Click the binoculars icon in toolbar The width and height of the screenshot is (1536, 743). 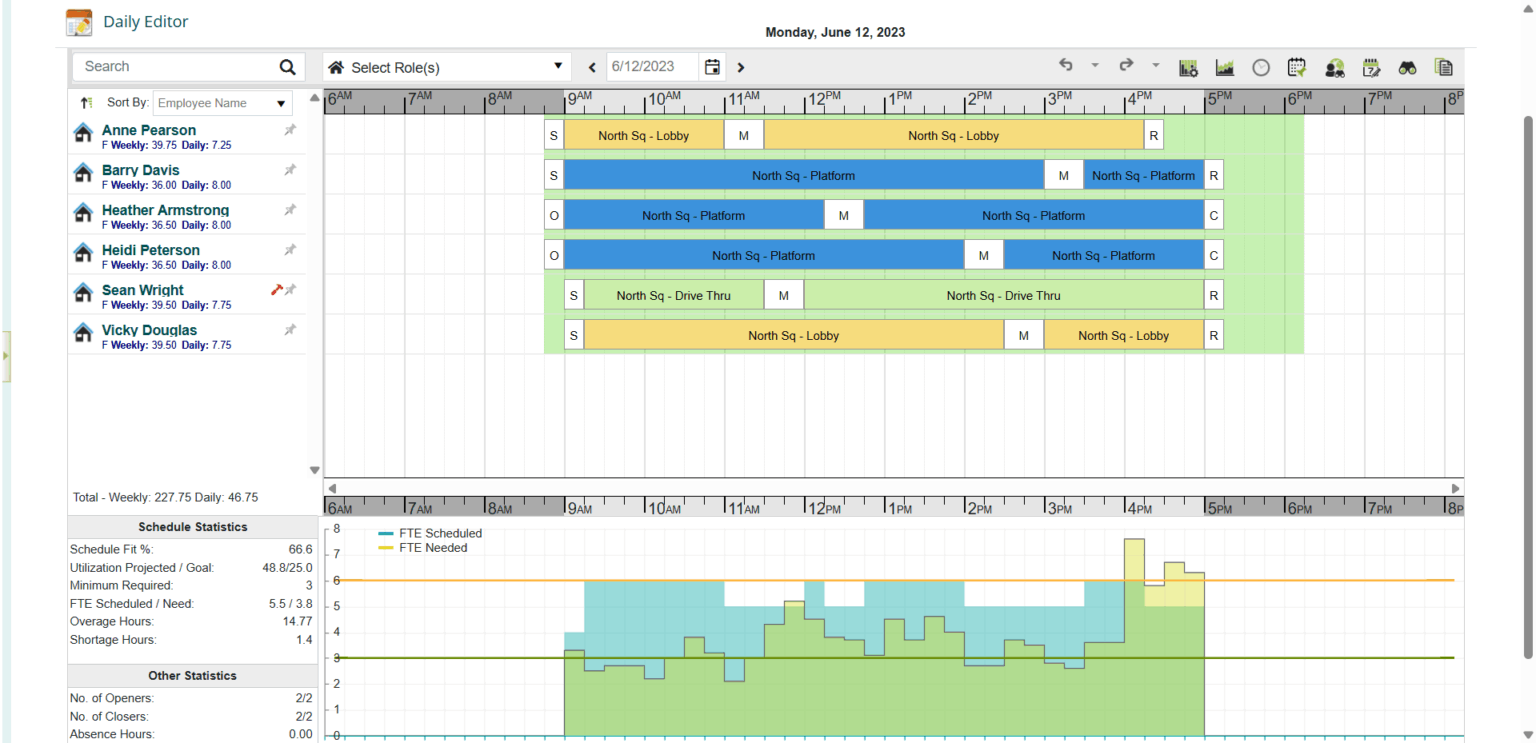coord(1407,68)
